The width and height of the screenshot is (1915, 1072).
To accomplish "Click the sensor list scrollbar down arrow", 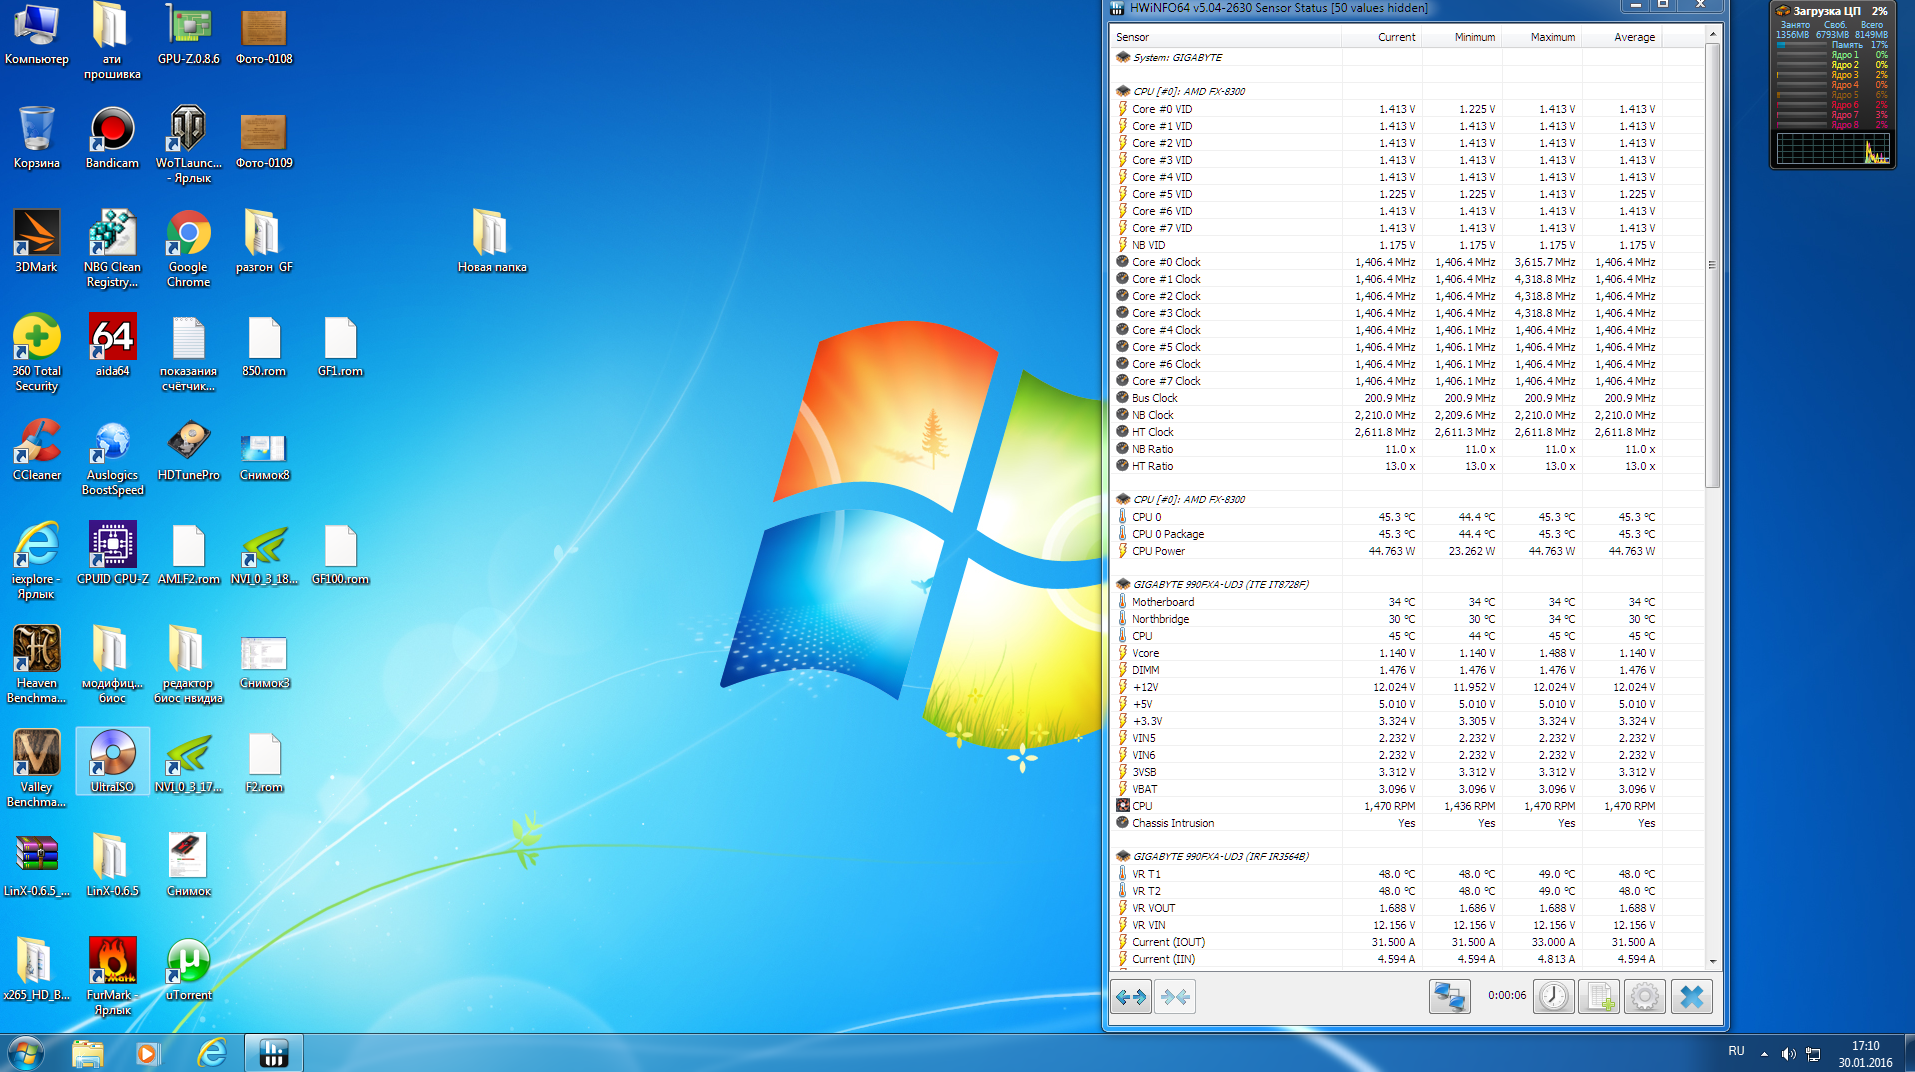I will pos(1713,961).
